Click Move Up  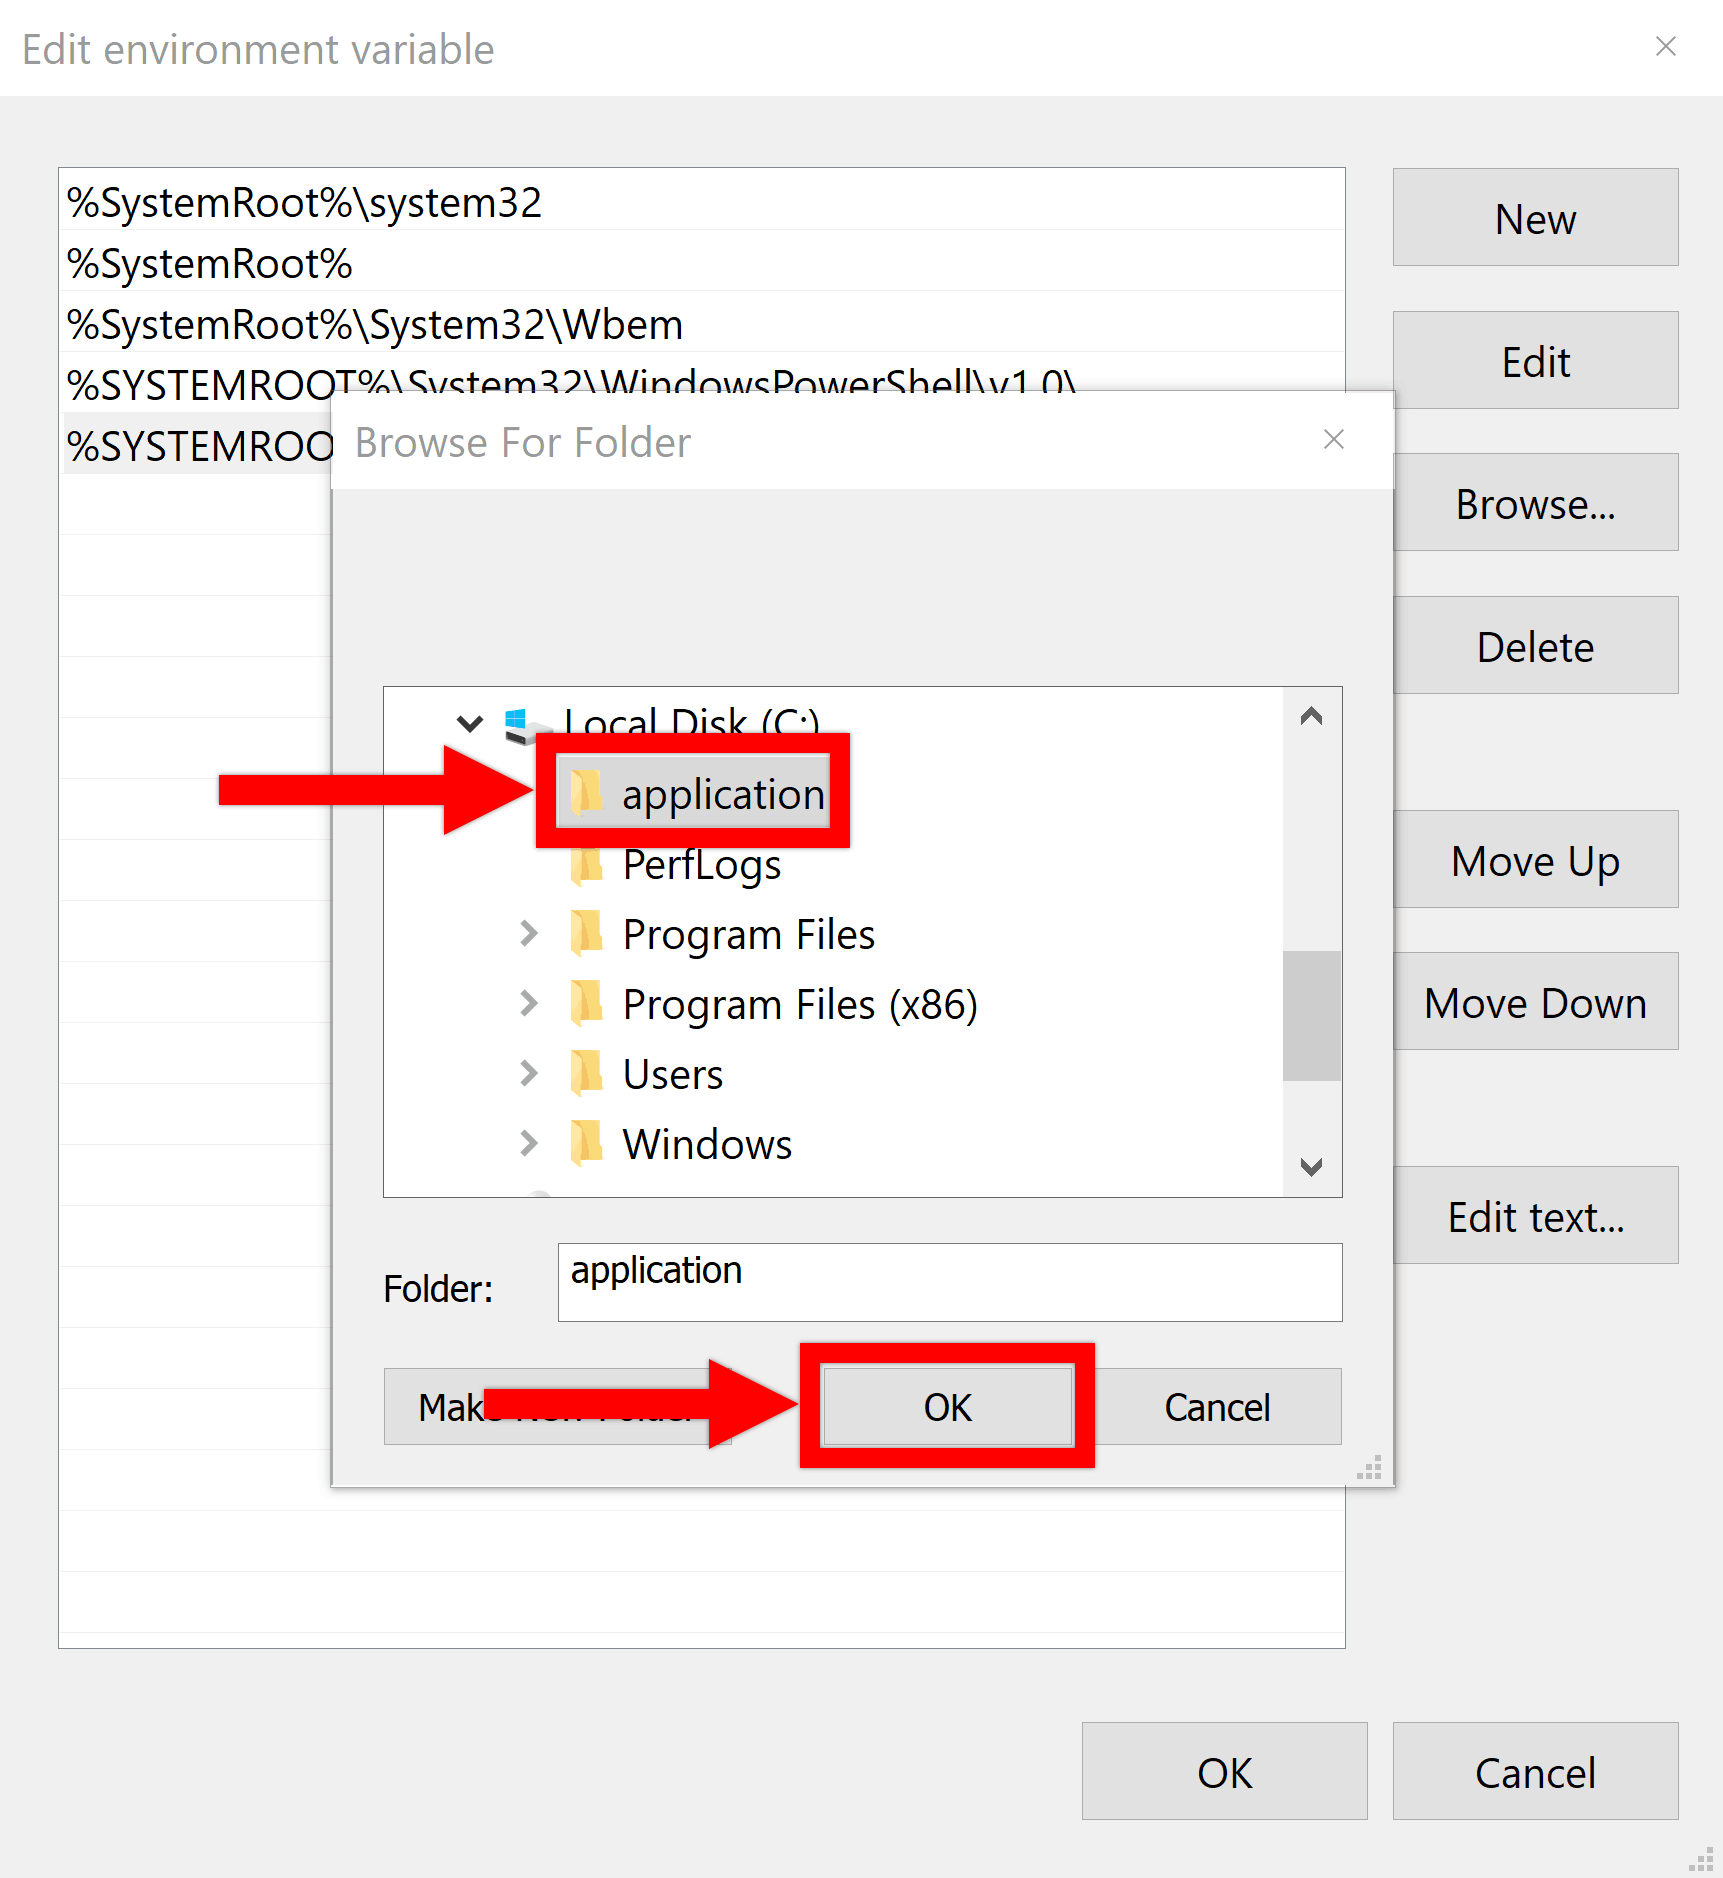click(x=1534, y=859)
